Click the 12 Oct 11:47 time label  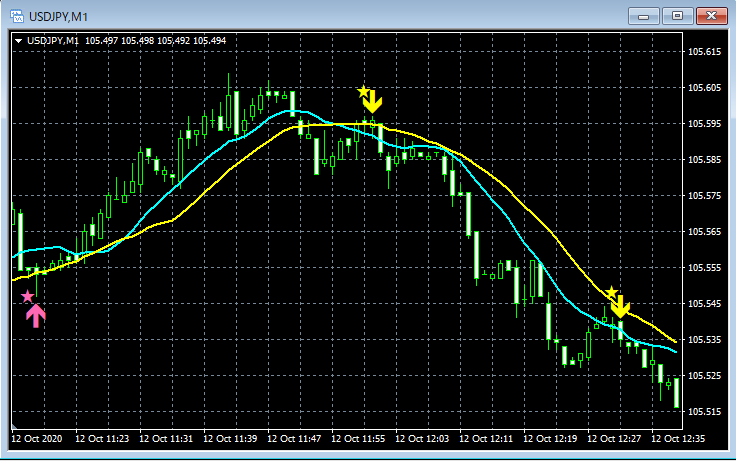click(x=294, y=438)
